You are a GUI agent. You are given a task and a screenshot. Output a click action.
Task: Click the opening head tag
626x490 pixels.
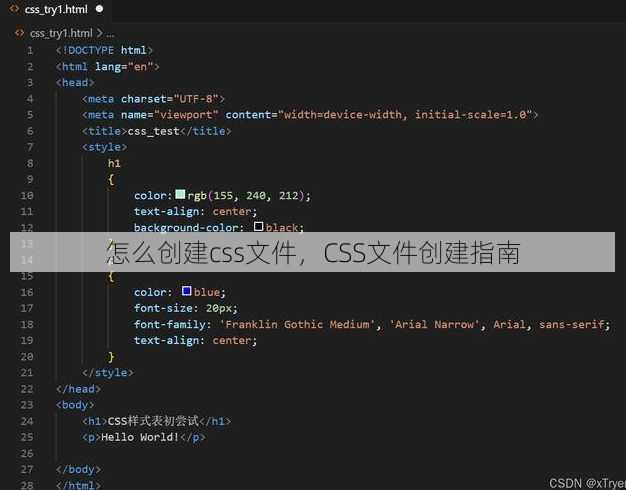75,83
